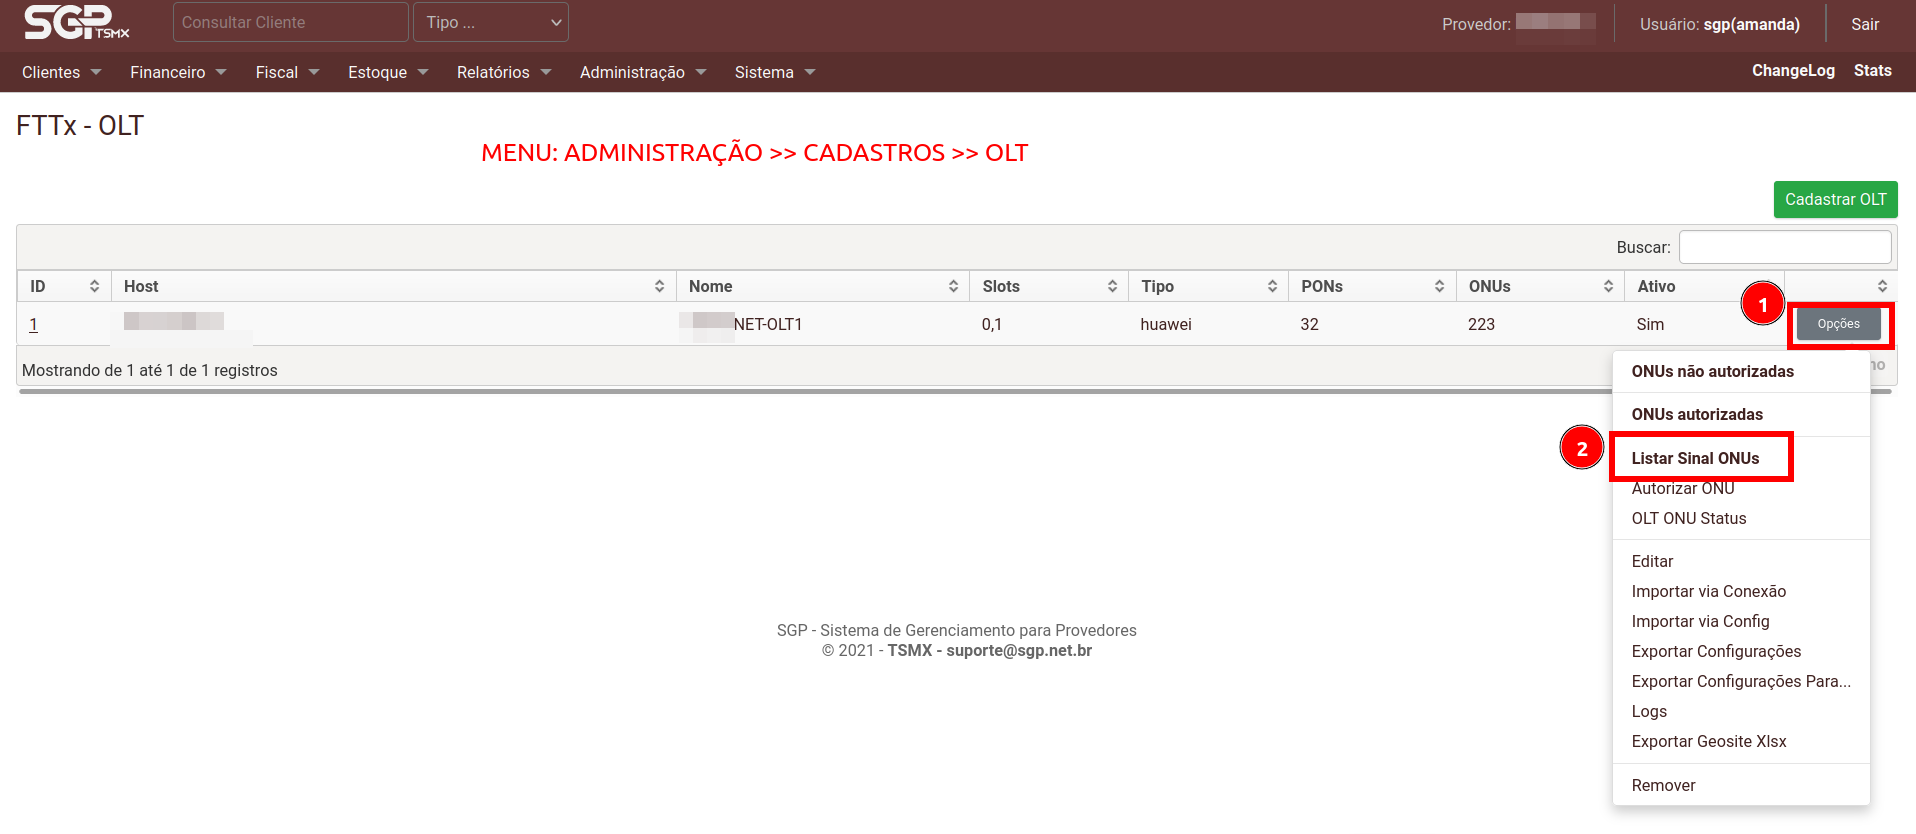Choose ONUs não autorizadas option
The image size is (1916, 834).
[1712, 371]
